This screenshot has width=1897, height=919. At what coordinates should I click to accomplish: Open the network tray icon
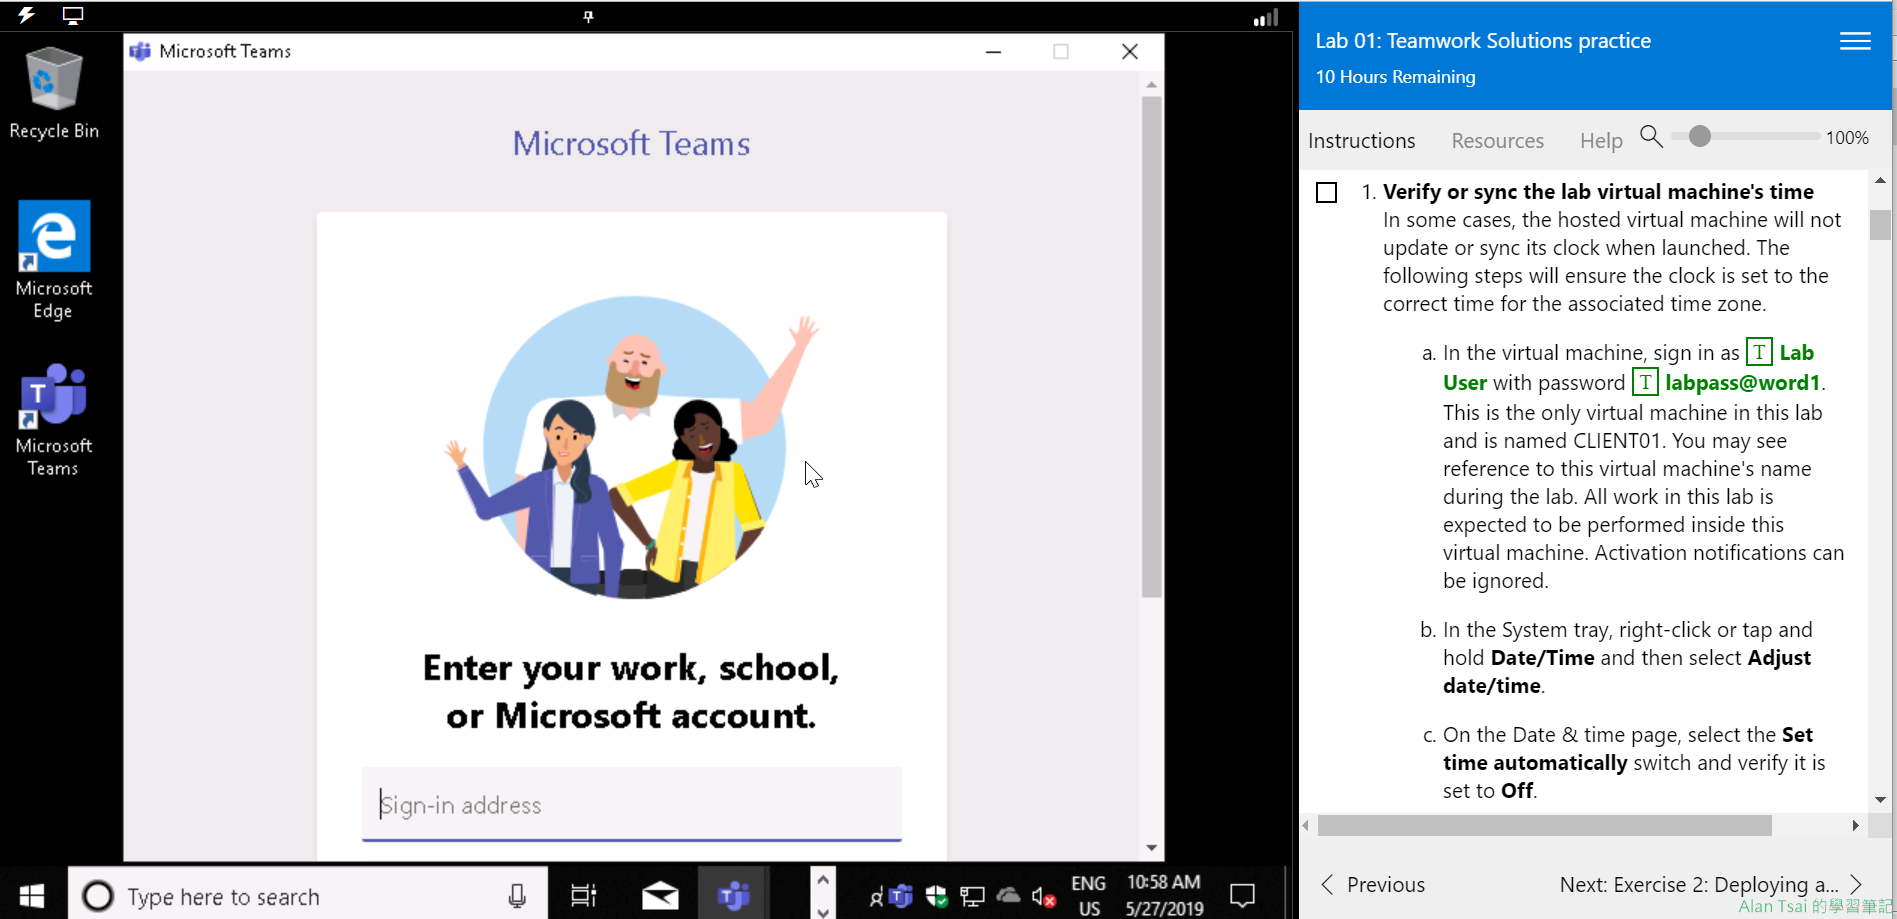coord(972,896)
